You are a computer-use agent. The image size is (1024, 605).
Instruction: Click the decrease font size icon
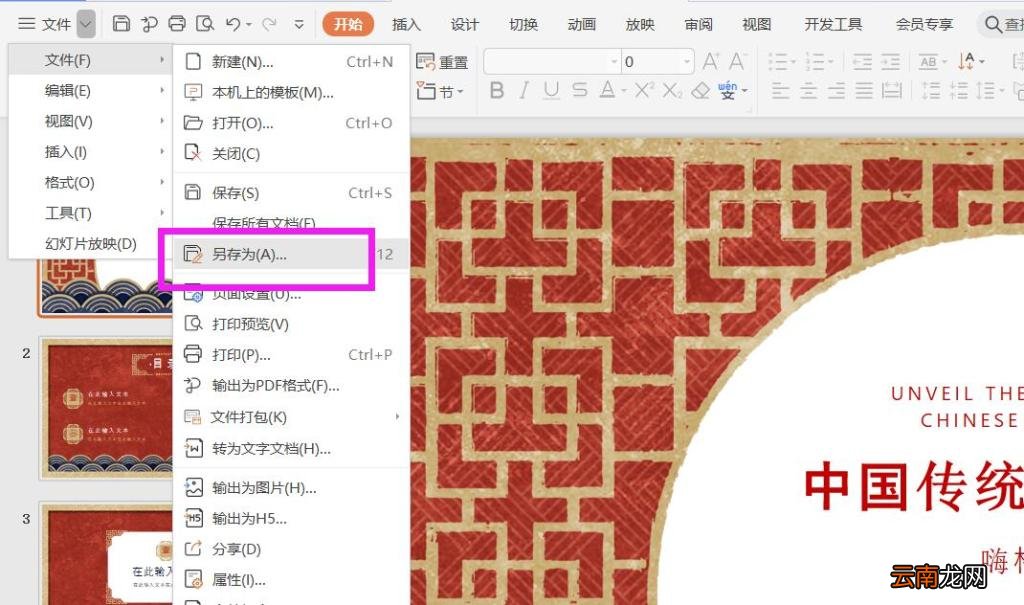[737, 61]
